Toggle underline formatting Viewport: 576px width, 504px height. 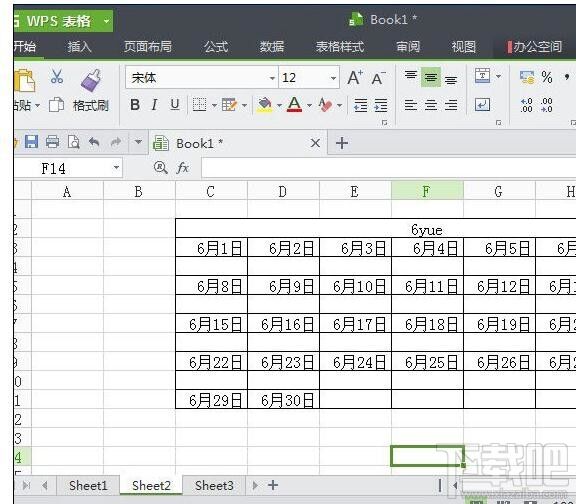coord(175,105)
